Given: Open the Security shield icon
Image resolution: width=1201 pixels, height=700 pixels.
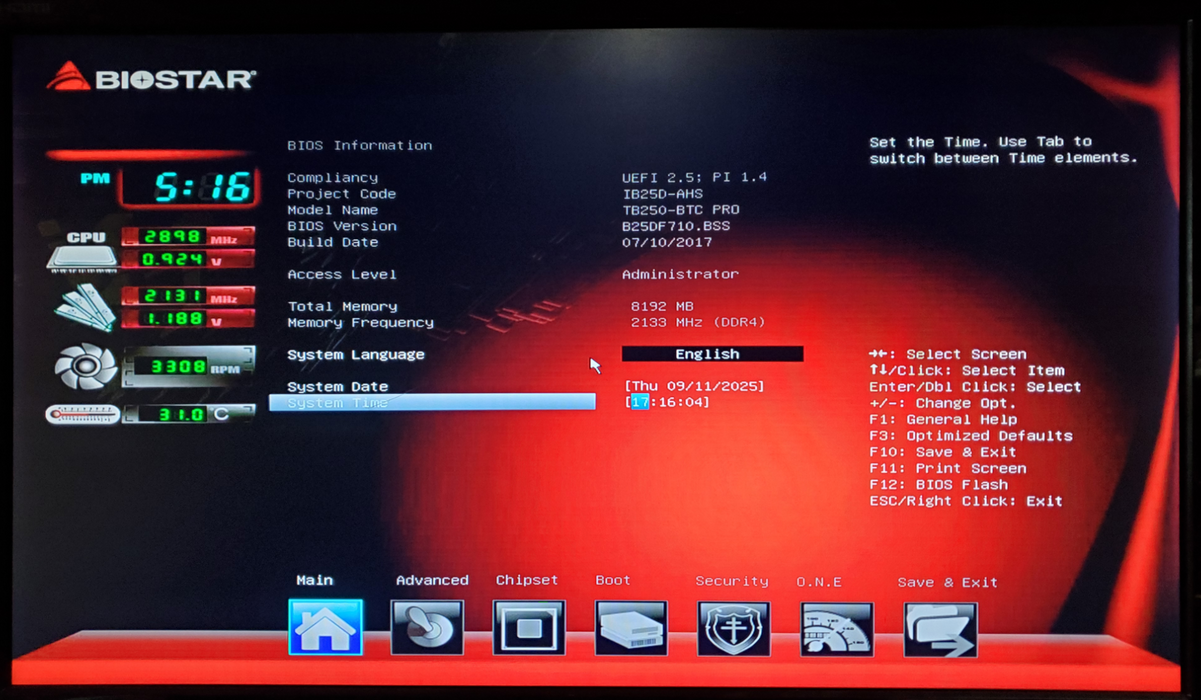Looking at the screenshot, I should (x=734, y=628).
